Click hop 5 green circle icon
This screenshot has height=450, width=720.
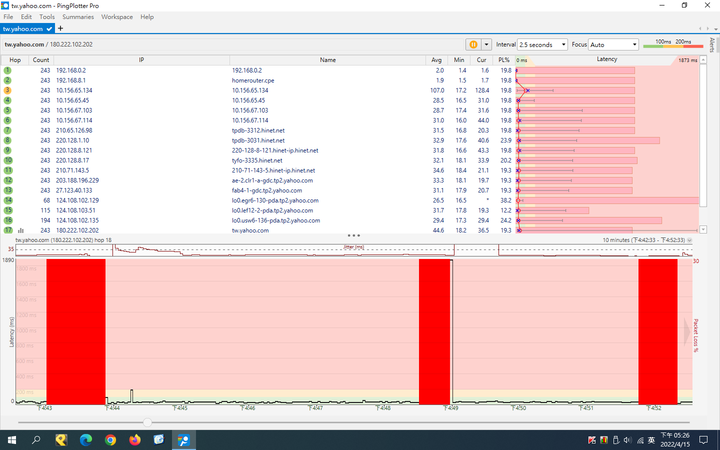[7, 110]
